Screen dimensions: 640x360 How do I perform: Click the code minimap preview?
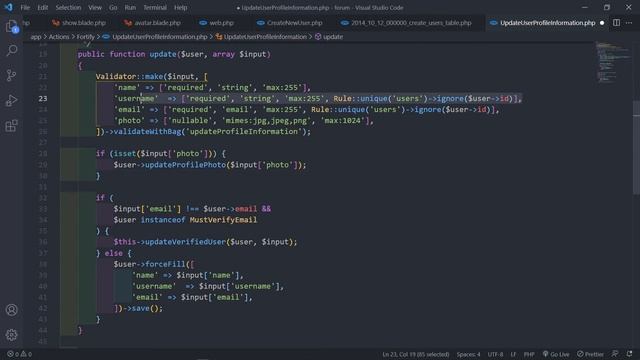click(x=612, y=61)
